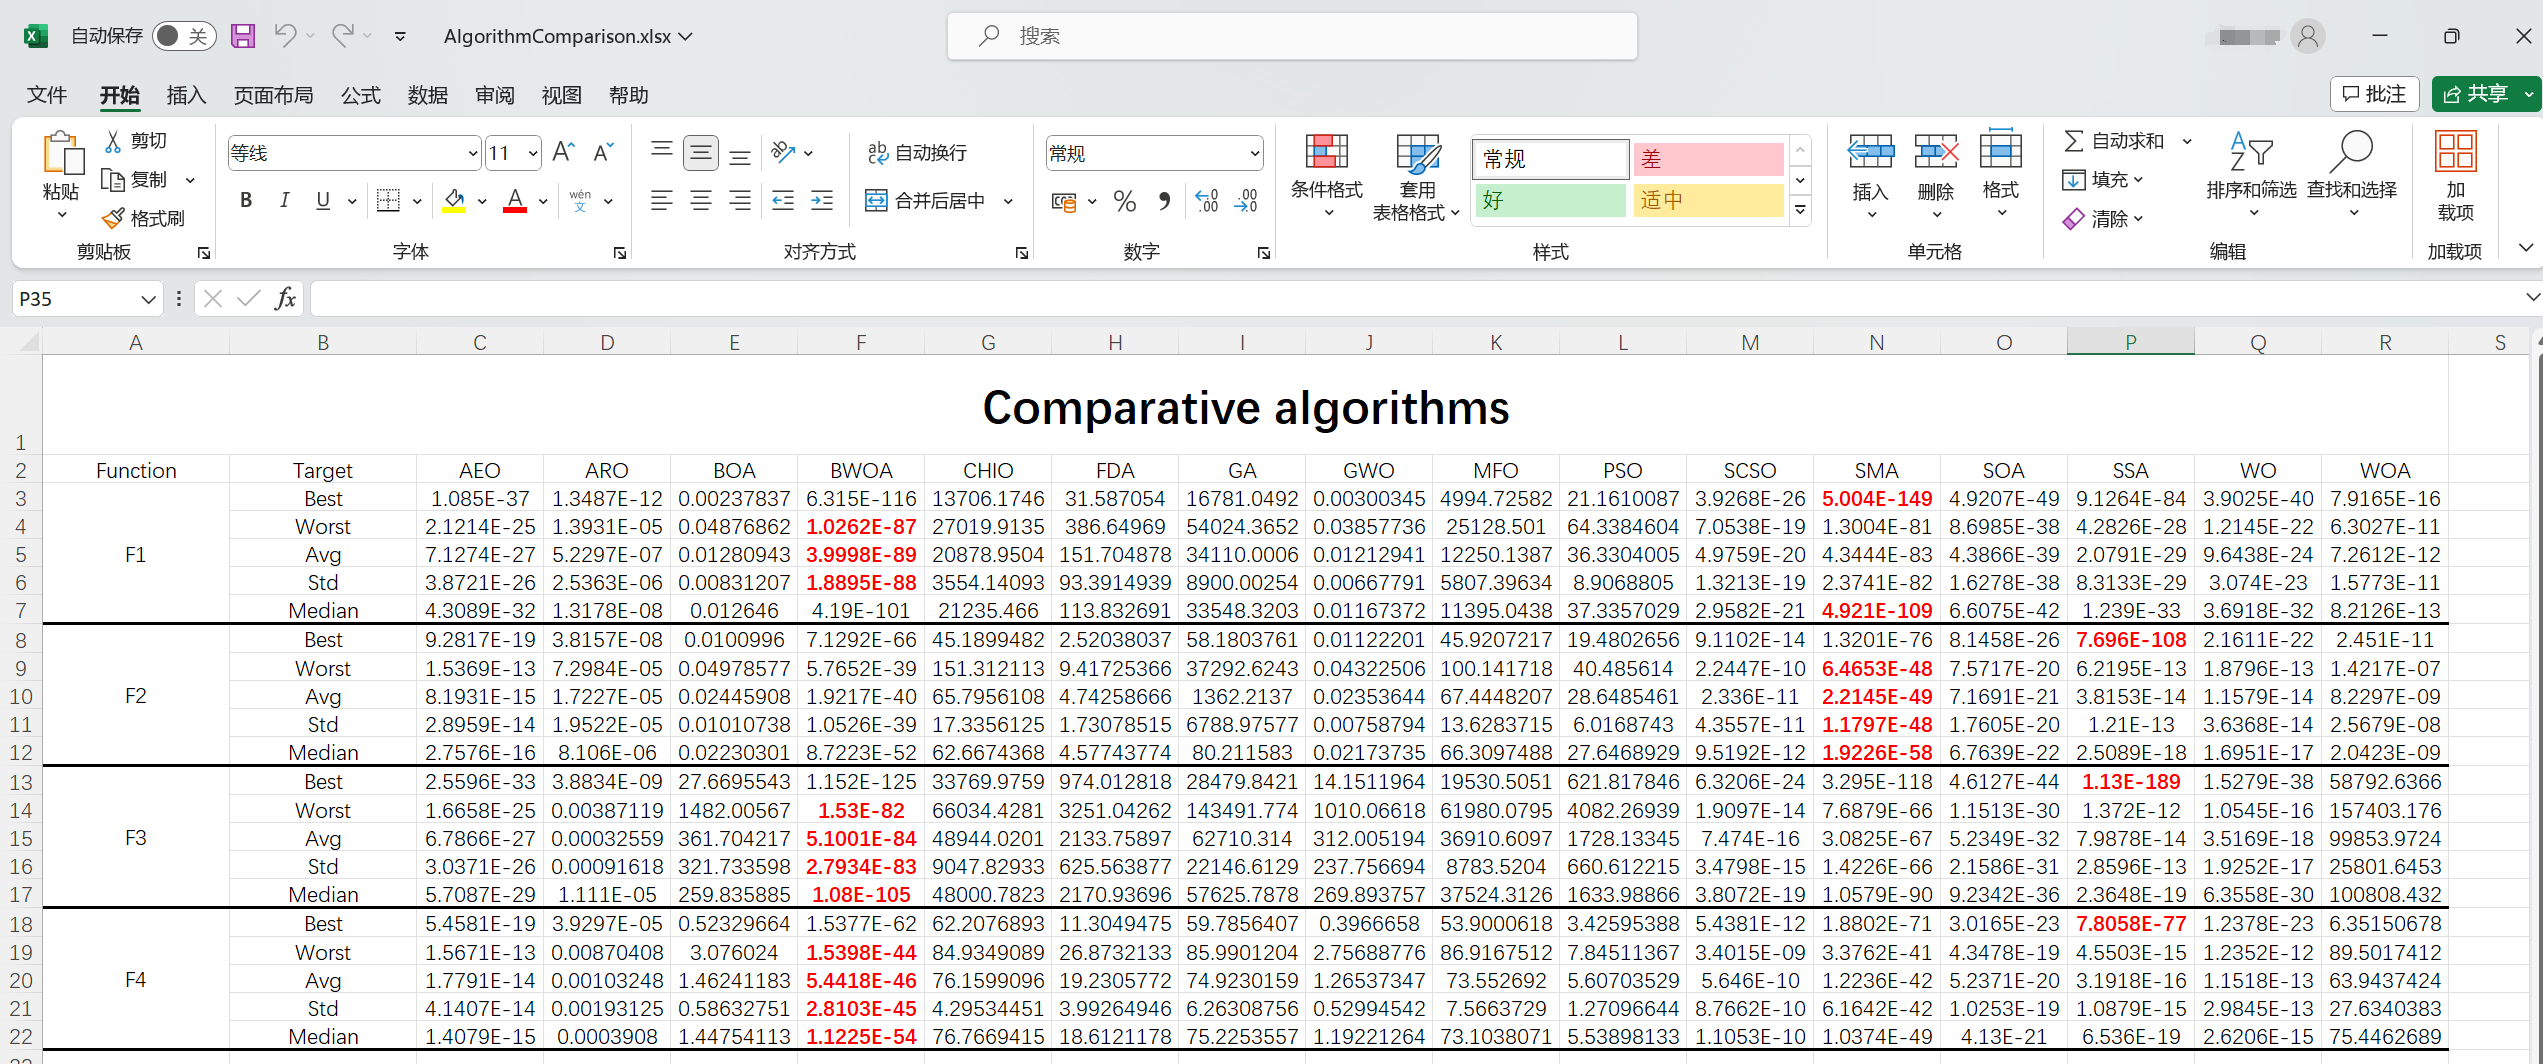This screenshot has height=1064, width=2543.
Task: Click the Paste clipboard icon
Action: [x=62, y=154]
